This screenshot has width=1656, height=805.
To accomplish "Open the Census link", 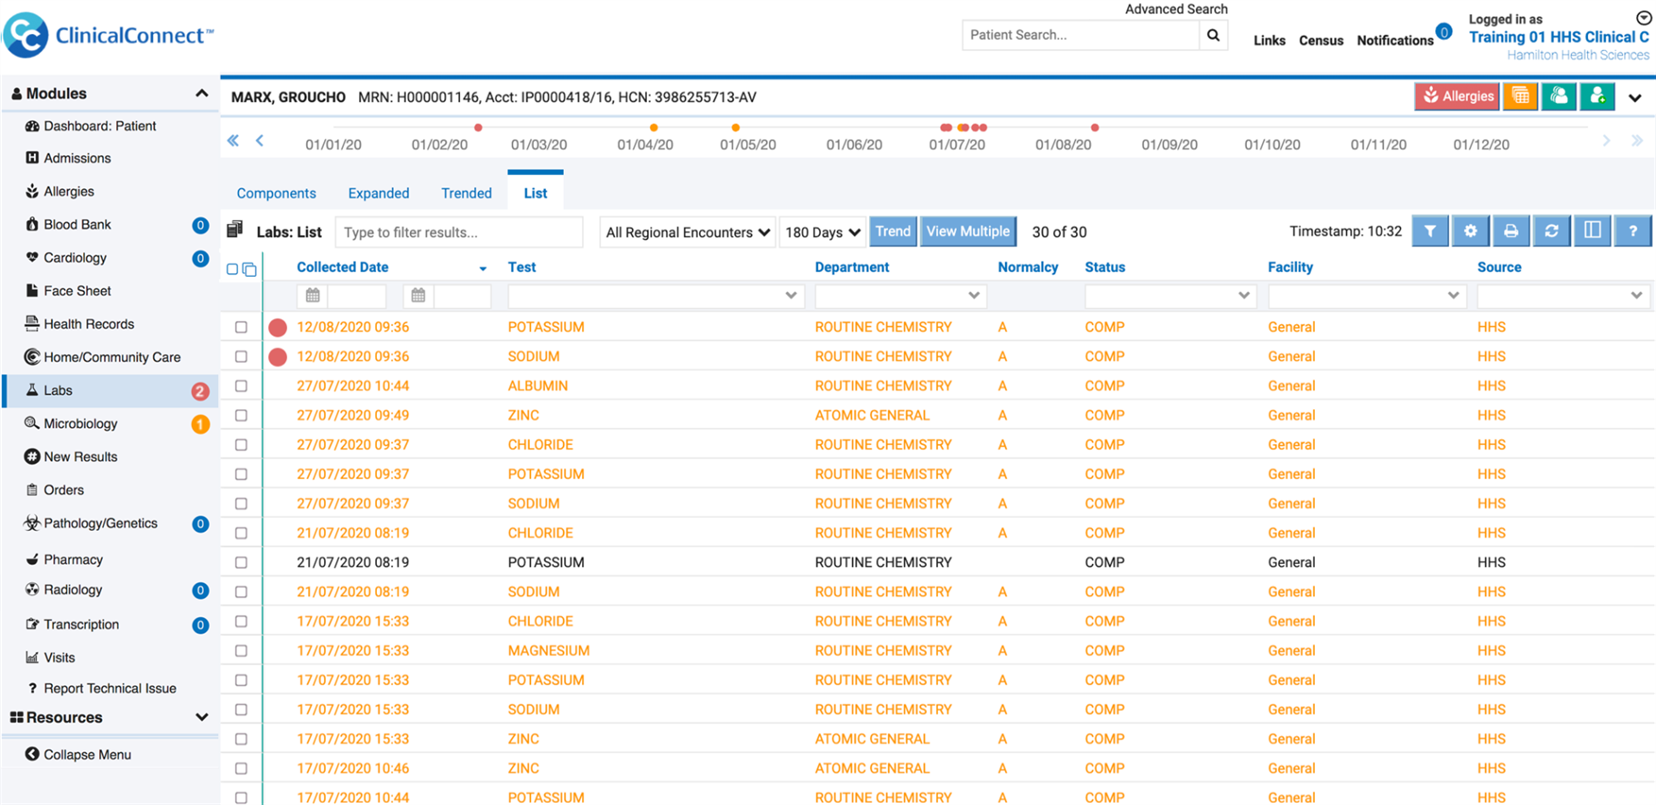I will 1321,41.
